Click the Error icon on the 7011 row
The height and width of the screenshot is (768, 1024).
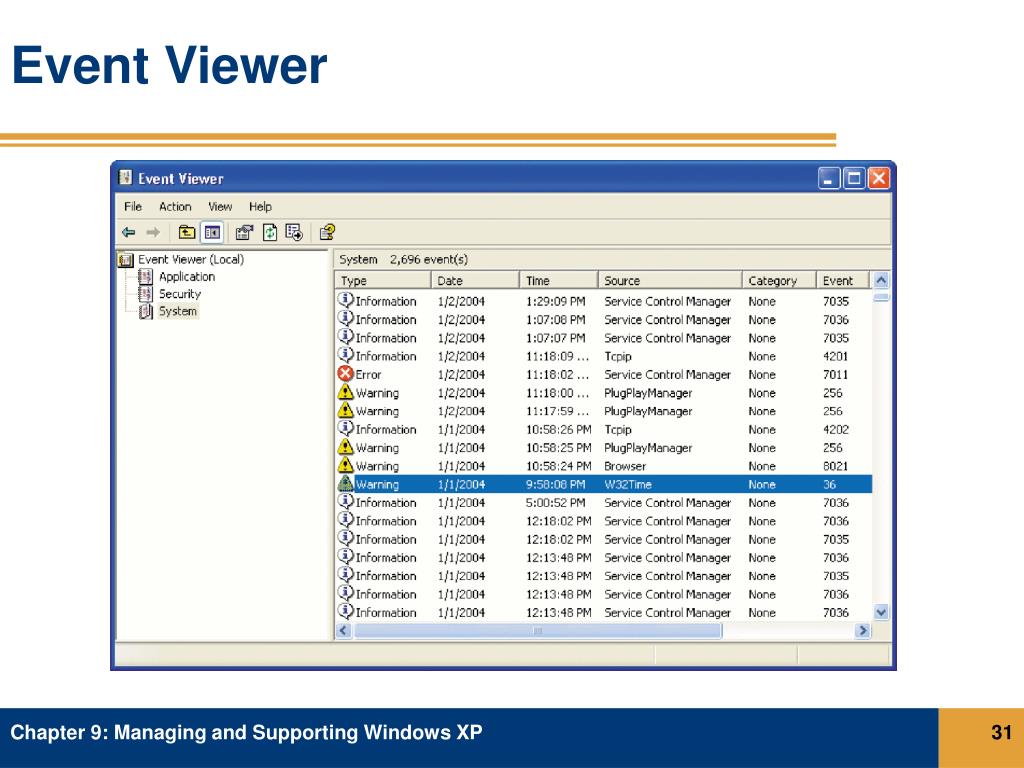pos(345,374)
